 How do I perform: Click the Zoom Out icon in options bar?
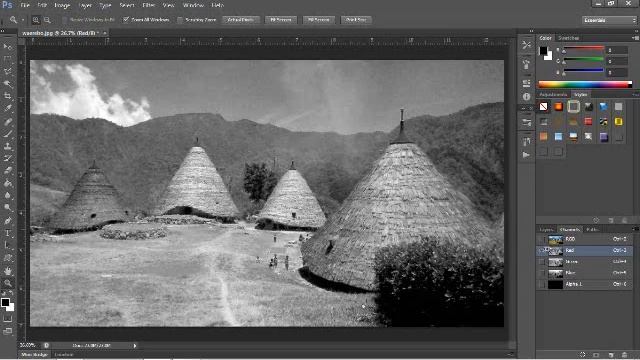pyautogui.click(x=47, y=20)
